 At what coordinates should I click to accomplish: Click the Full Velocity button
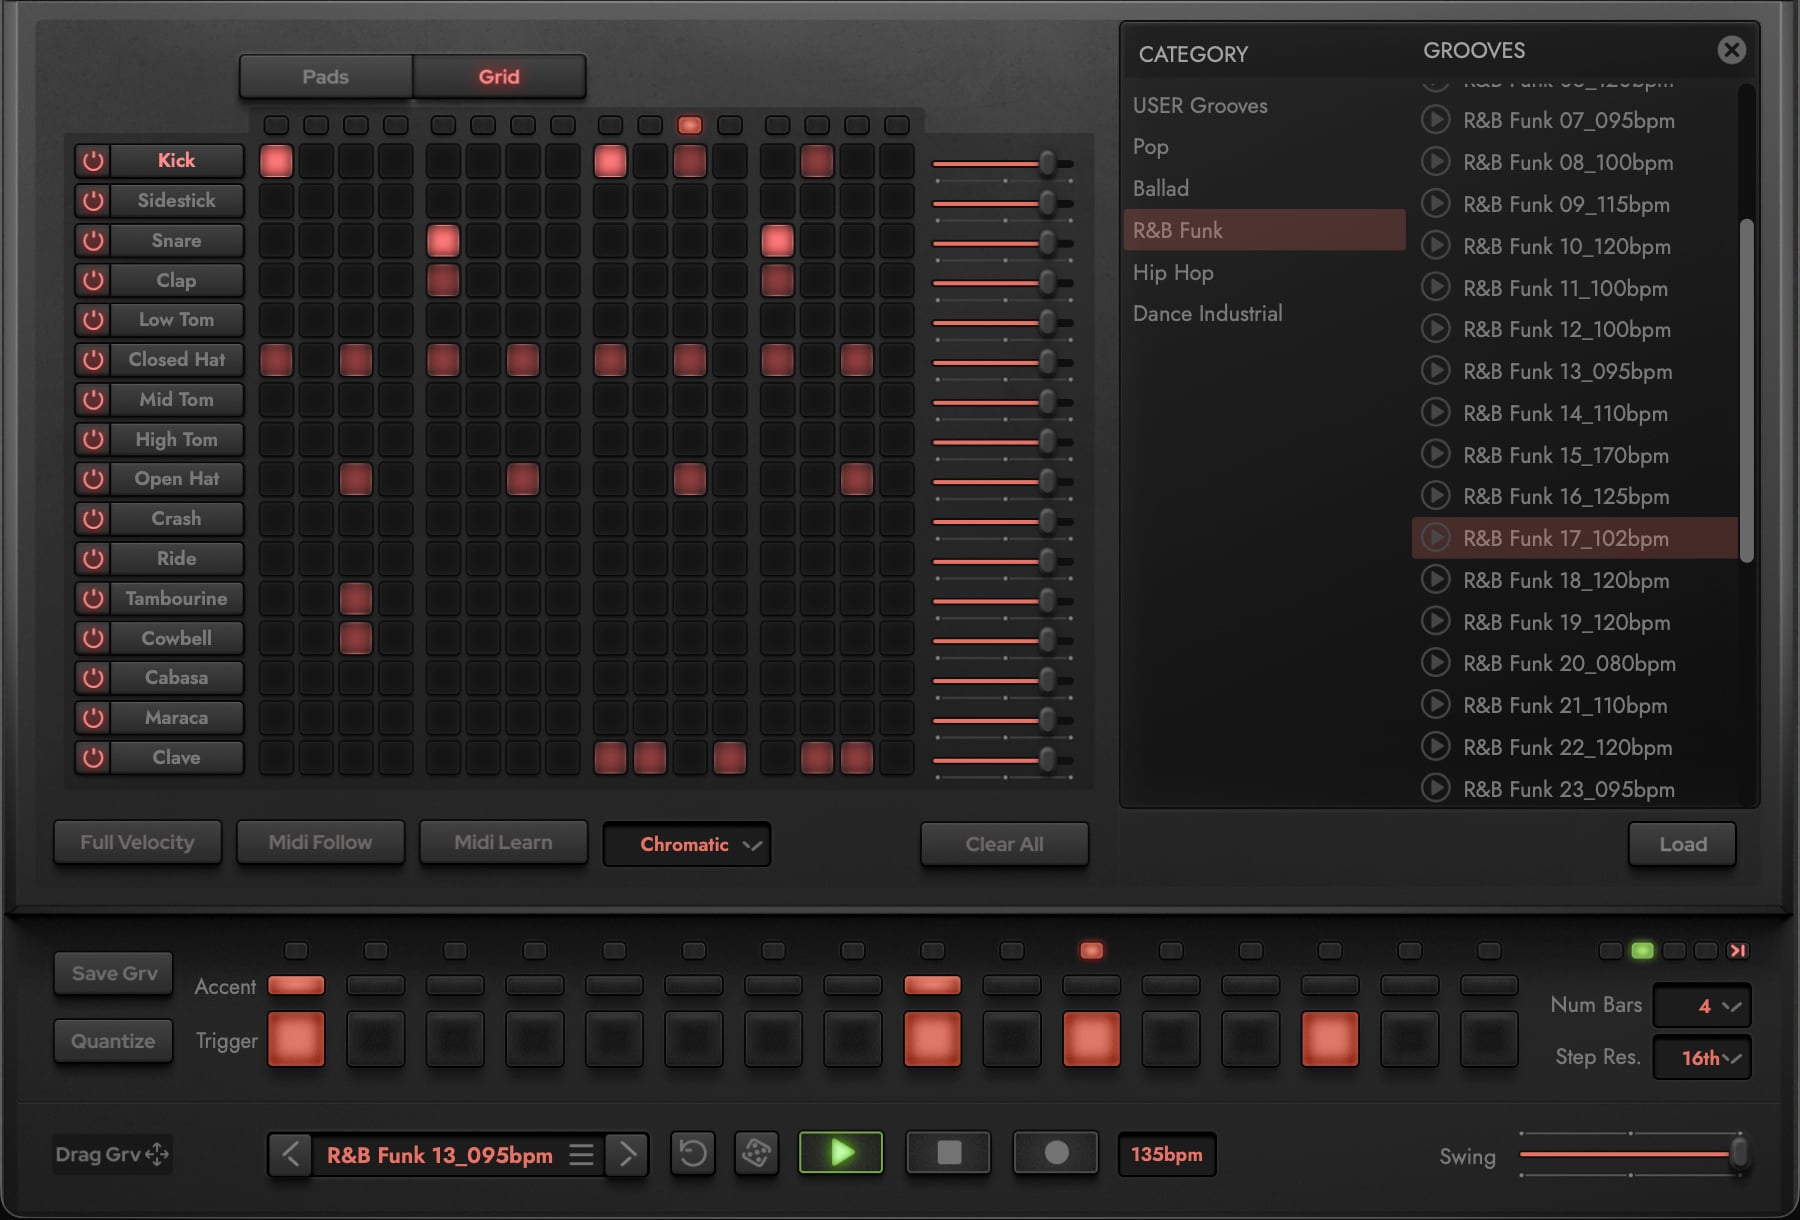pyautogui.click(x=137, y=842)
